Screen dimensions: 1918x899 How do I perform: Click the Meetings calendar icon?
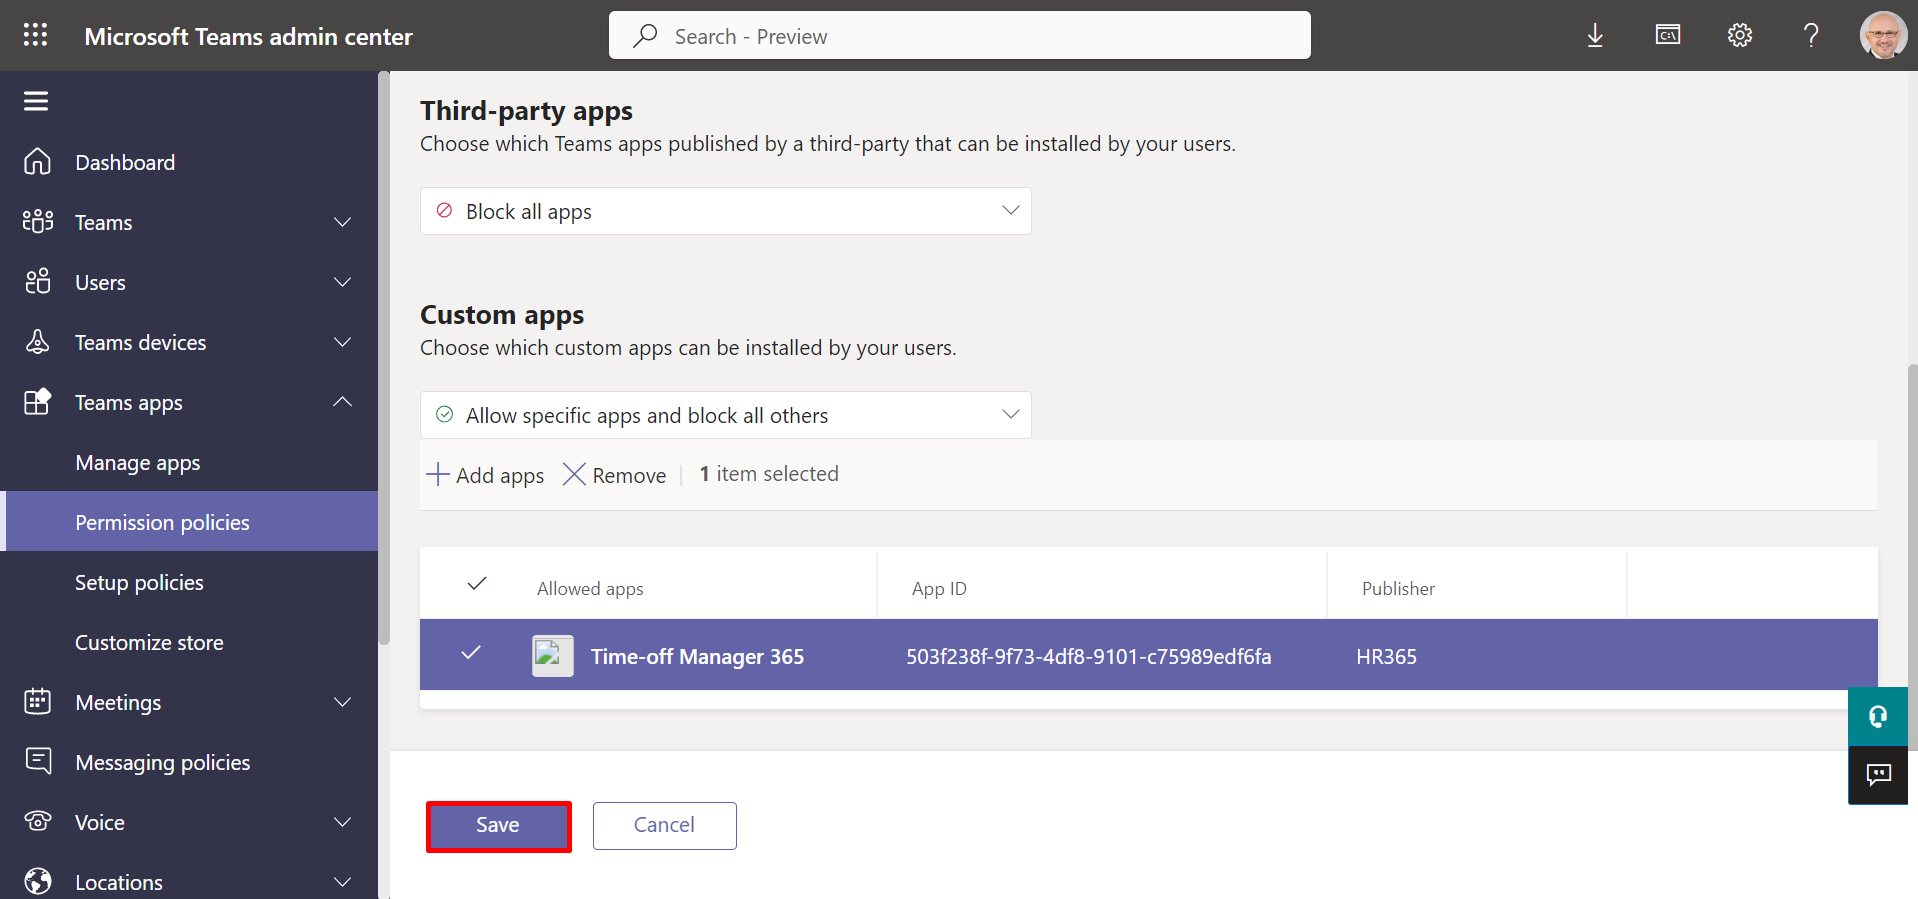[x=37, y=702]
